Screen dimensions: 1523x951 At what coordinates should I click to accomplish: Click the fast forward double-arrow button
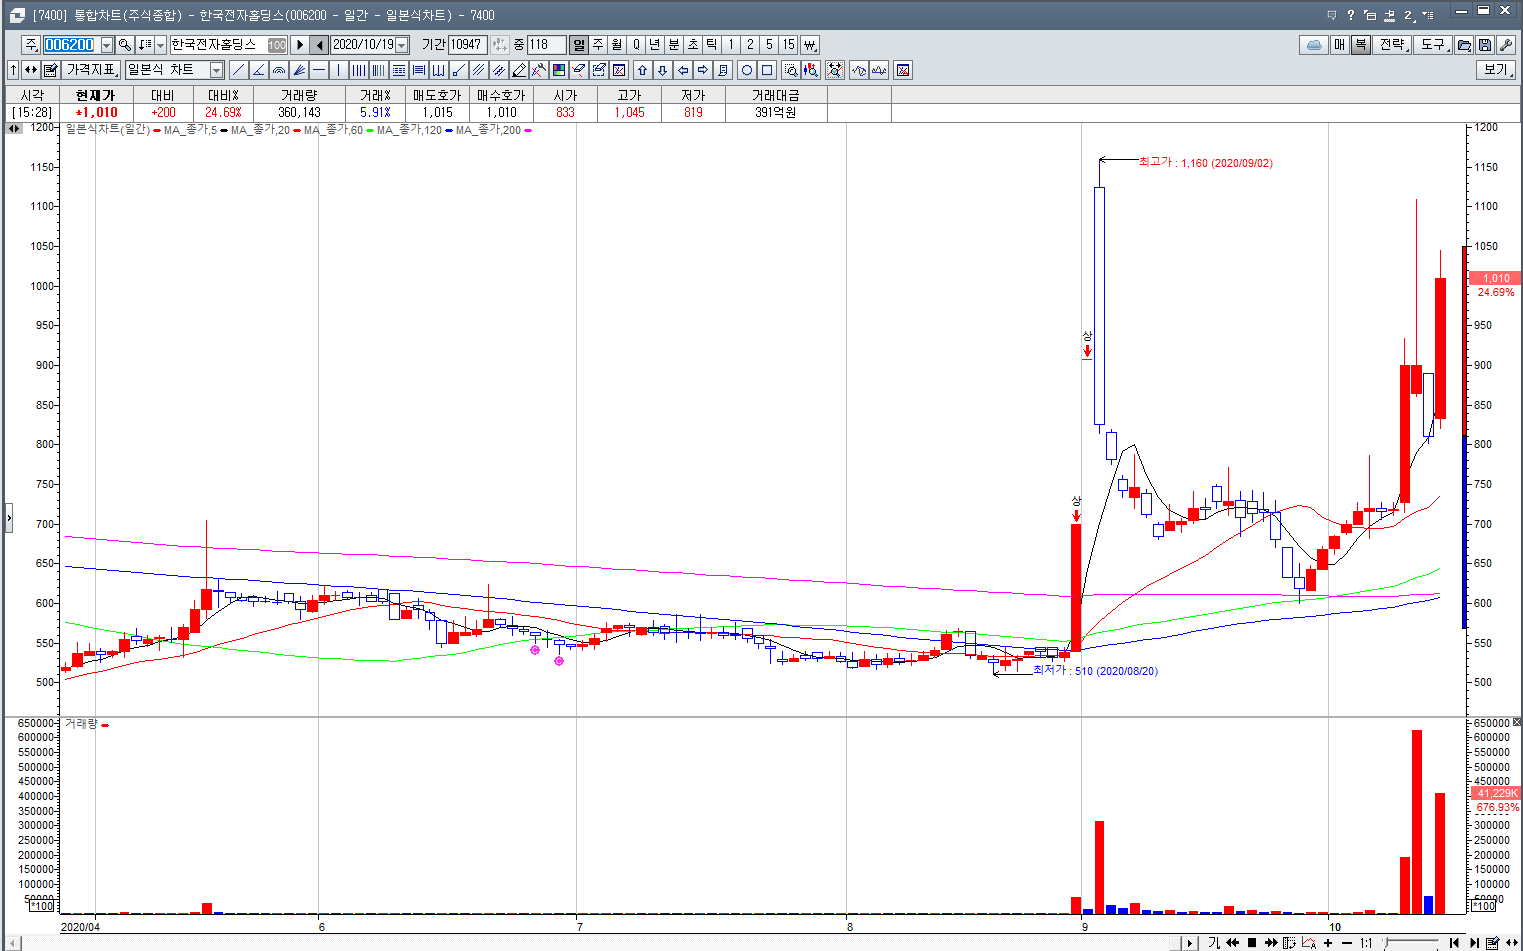pyautogui.click(x=1271, y=943)
